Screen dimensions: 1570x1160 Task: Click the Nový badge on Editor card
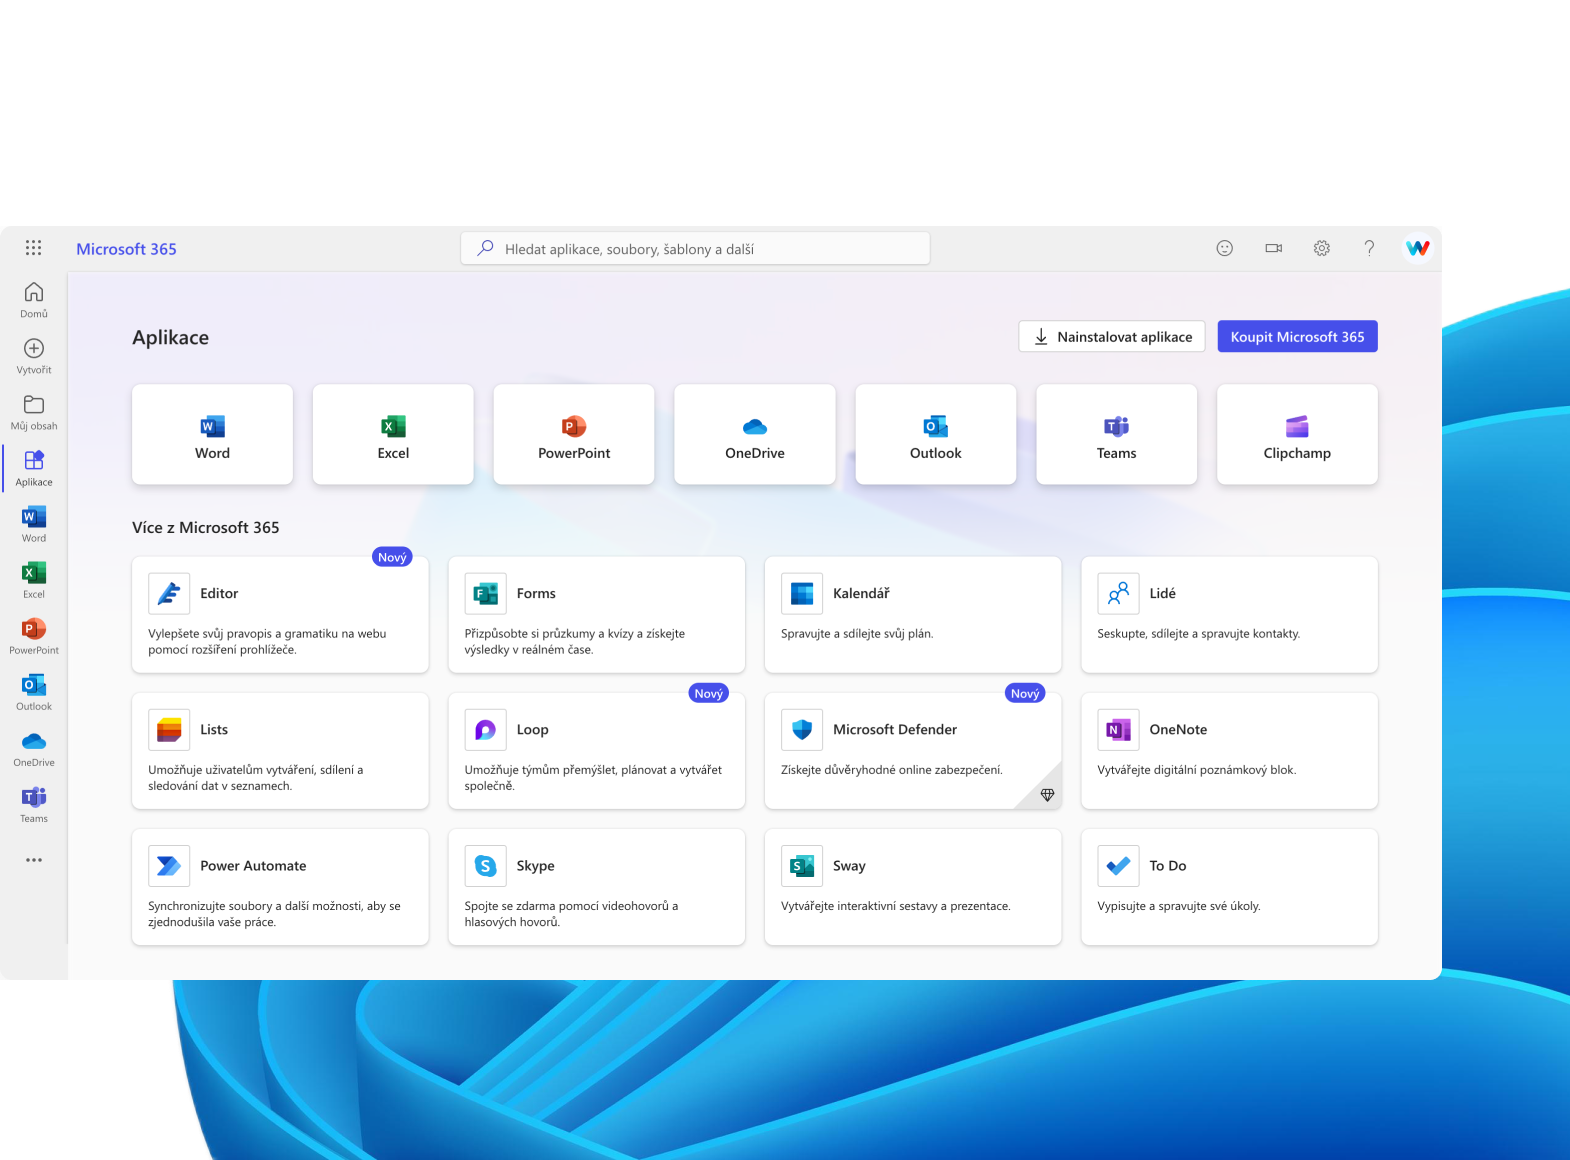392,557
